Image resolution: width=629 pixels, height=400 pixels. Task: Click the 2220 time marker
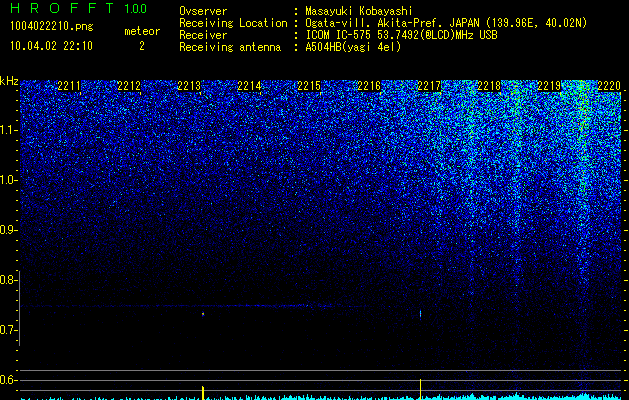609,86
